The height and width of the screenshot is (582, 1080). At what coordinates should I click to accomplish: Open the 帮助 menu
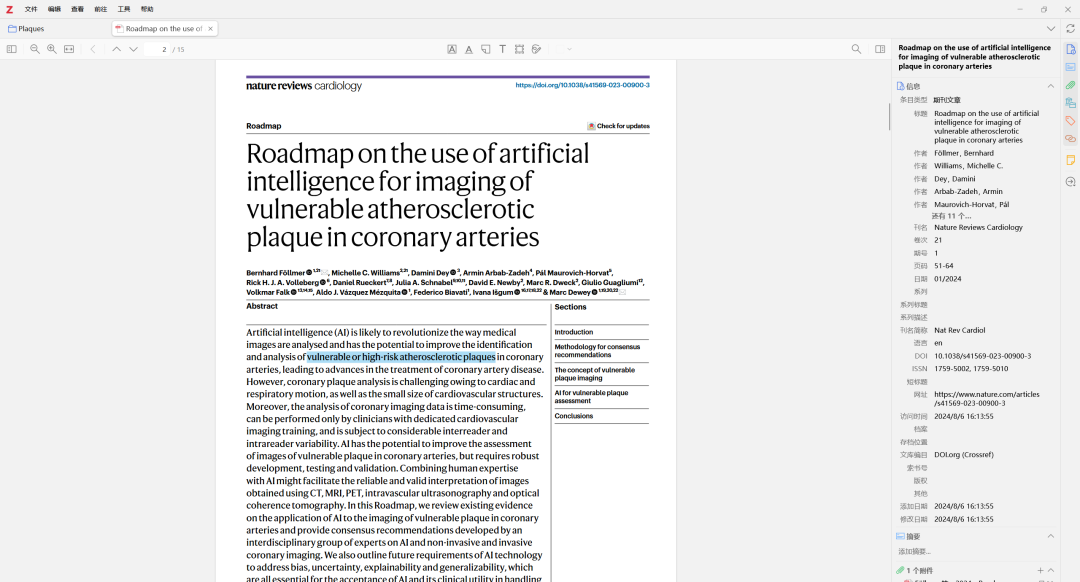pyautogui.click(x=147, y=9)
